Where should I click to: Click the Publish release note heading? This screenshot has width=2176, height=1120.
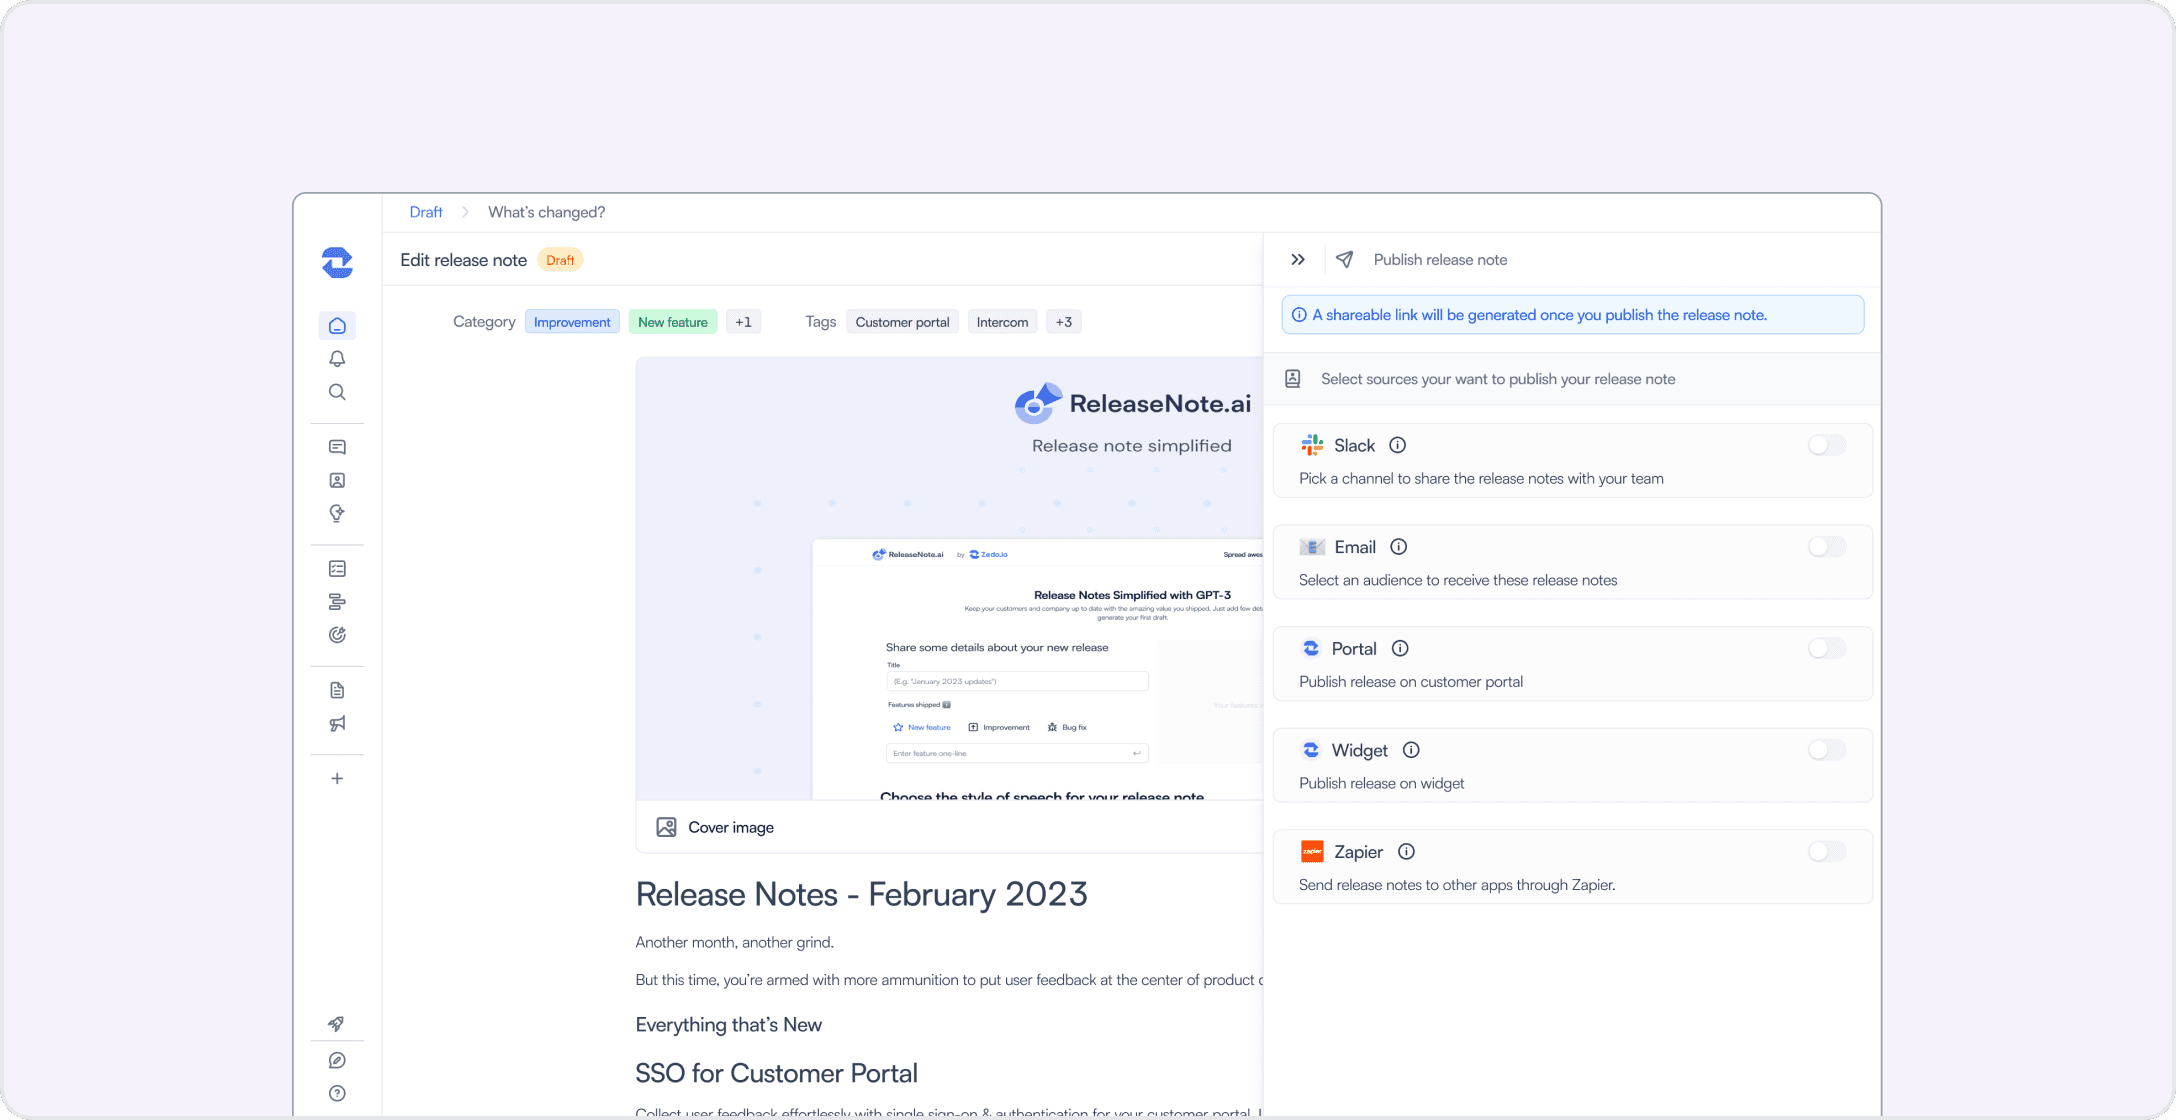tap(1440, 260)
